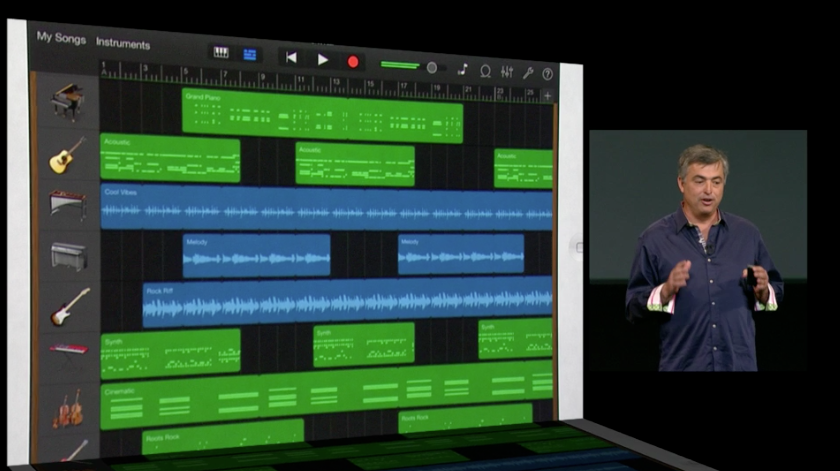Toggle the metronome note icon

463,69
